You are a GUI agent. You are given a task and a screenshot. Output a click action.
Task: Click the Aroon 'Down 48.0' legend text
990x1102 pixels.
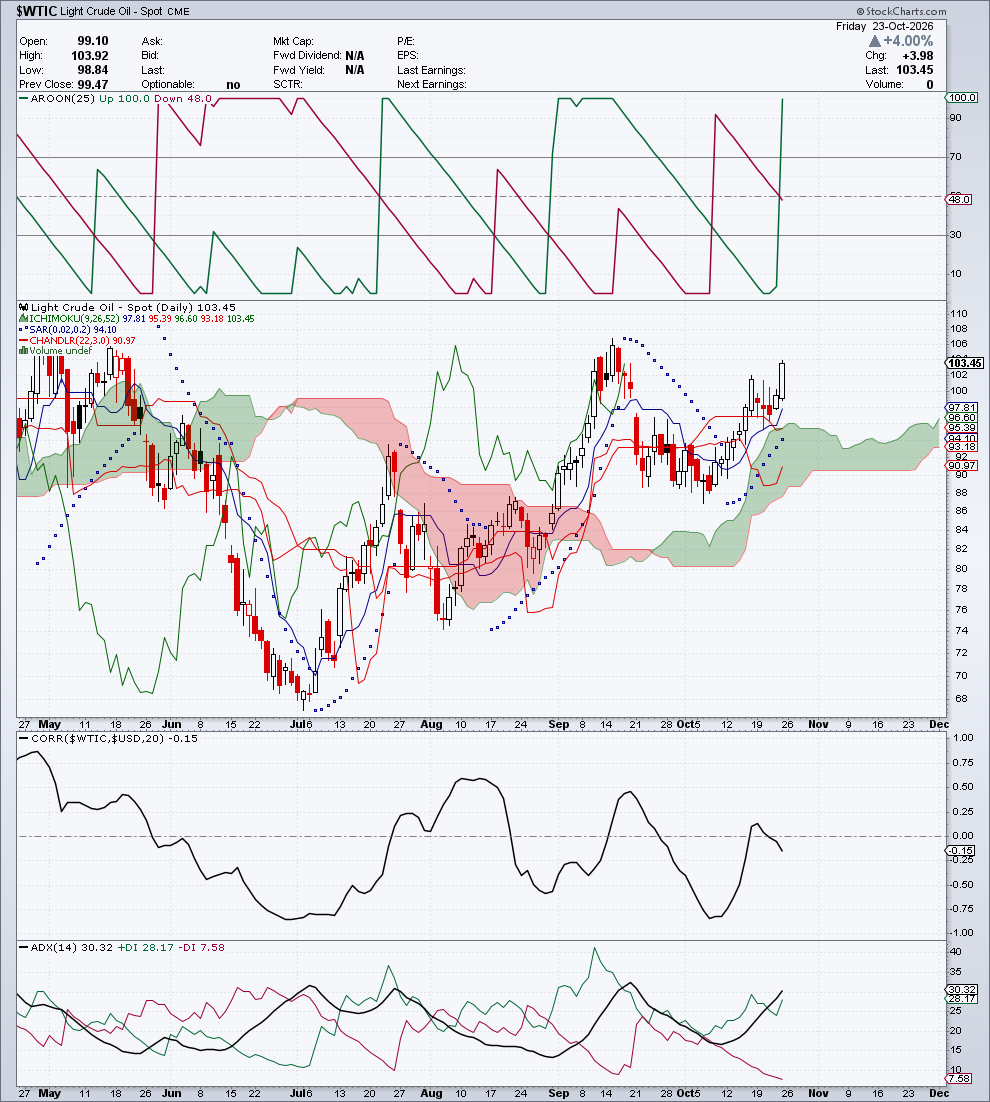183,98
